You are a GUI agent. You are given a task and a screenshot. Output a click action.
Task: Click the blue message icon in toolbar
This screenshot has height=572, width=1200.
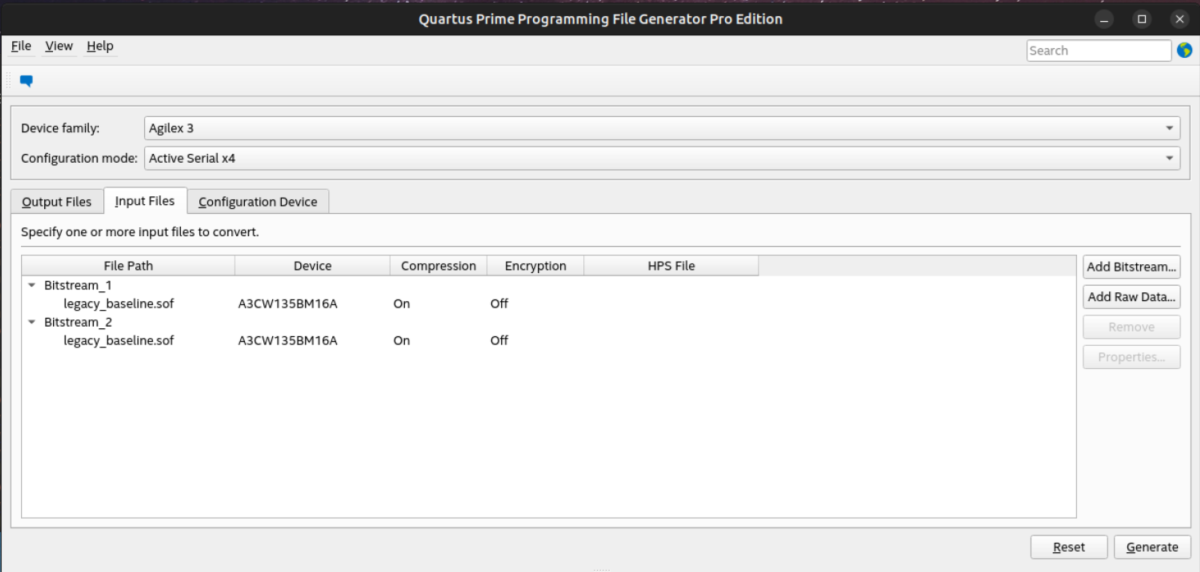pyautogui.click(x=26, y=81)
